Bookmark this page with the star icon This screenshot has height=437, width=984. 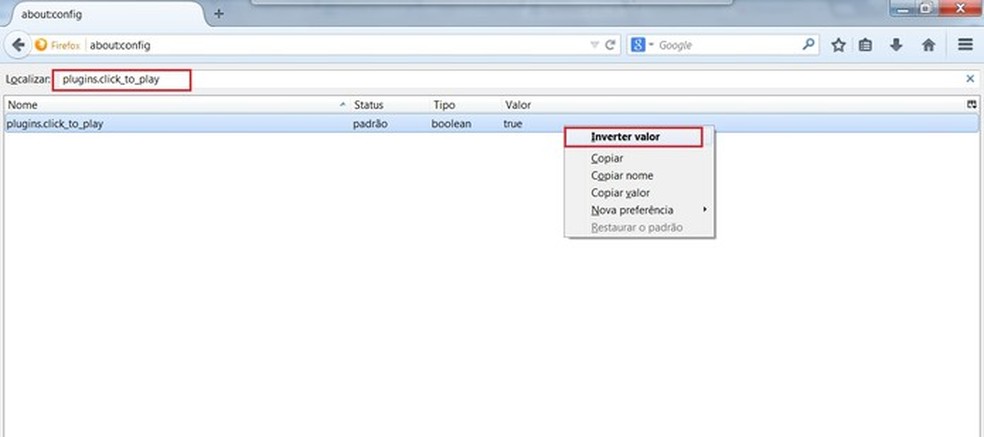click(x=838, y=45)
